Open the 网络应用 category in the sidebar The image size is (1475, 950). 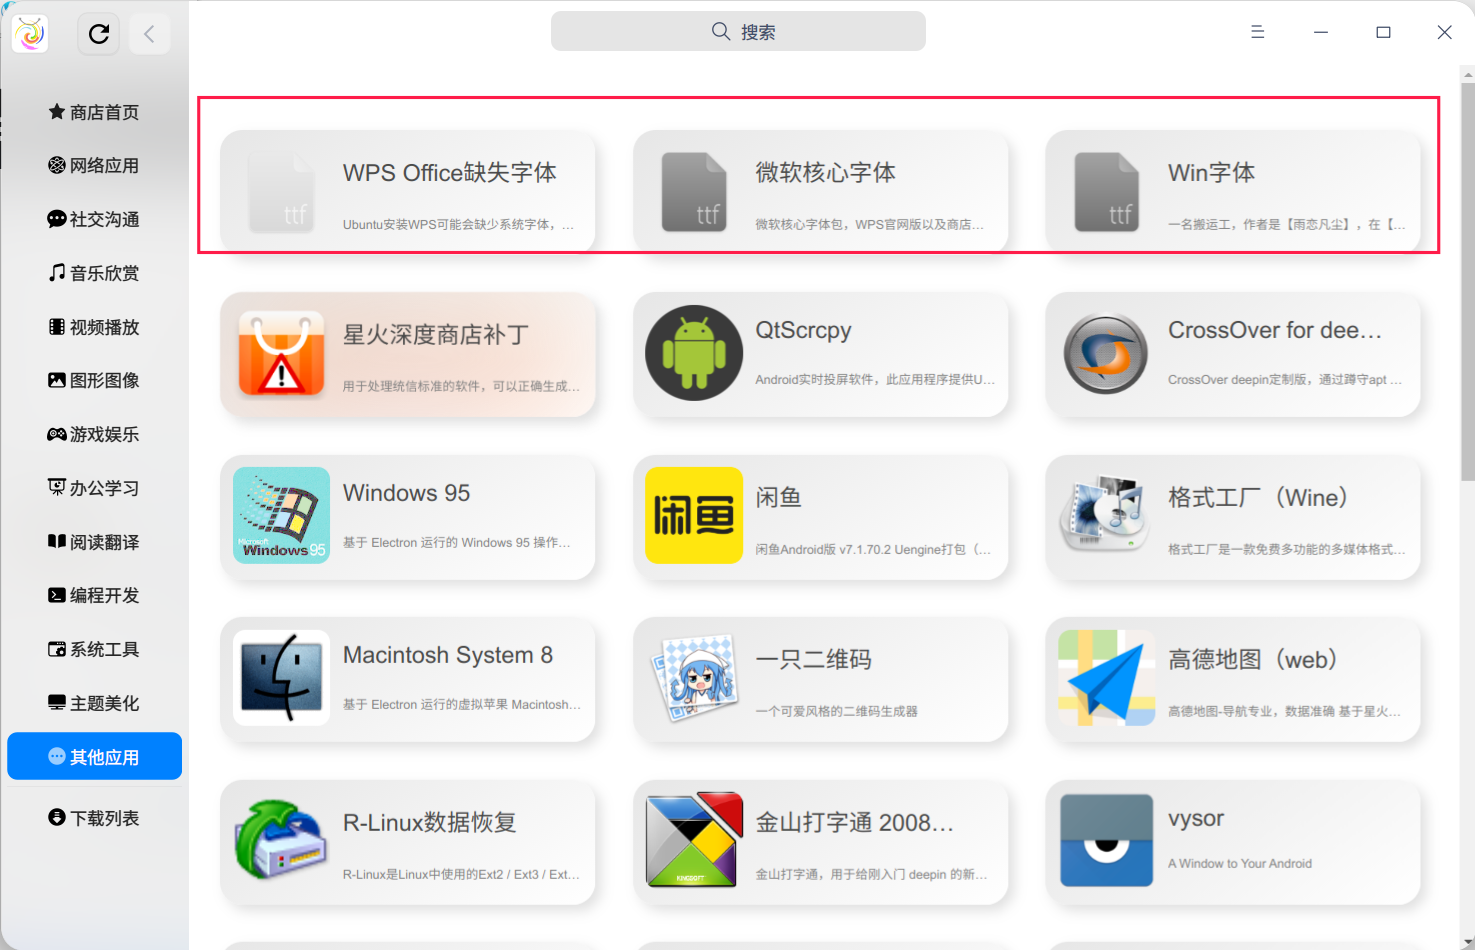click(x=93, y=165)
